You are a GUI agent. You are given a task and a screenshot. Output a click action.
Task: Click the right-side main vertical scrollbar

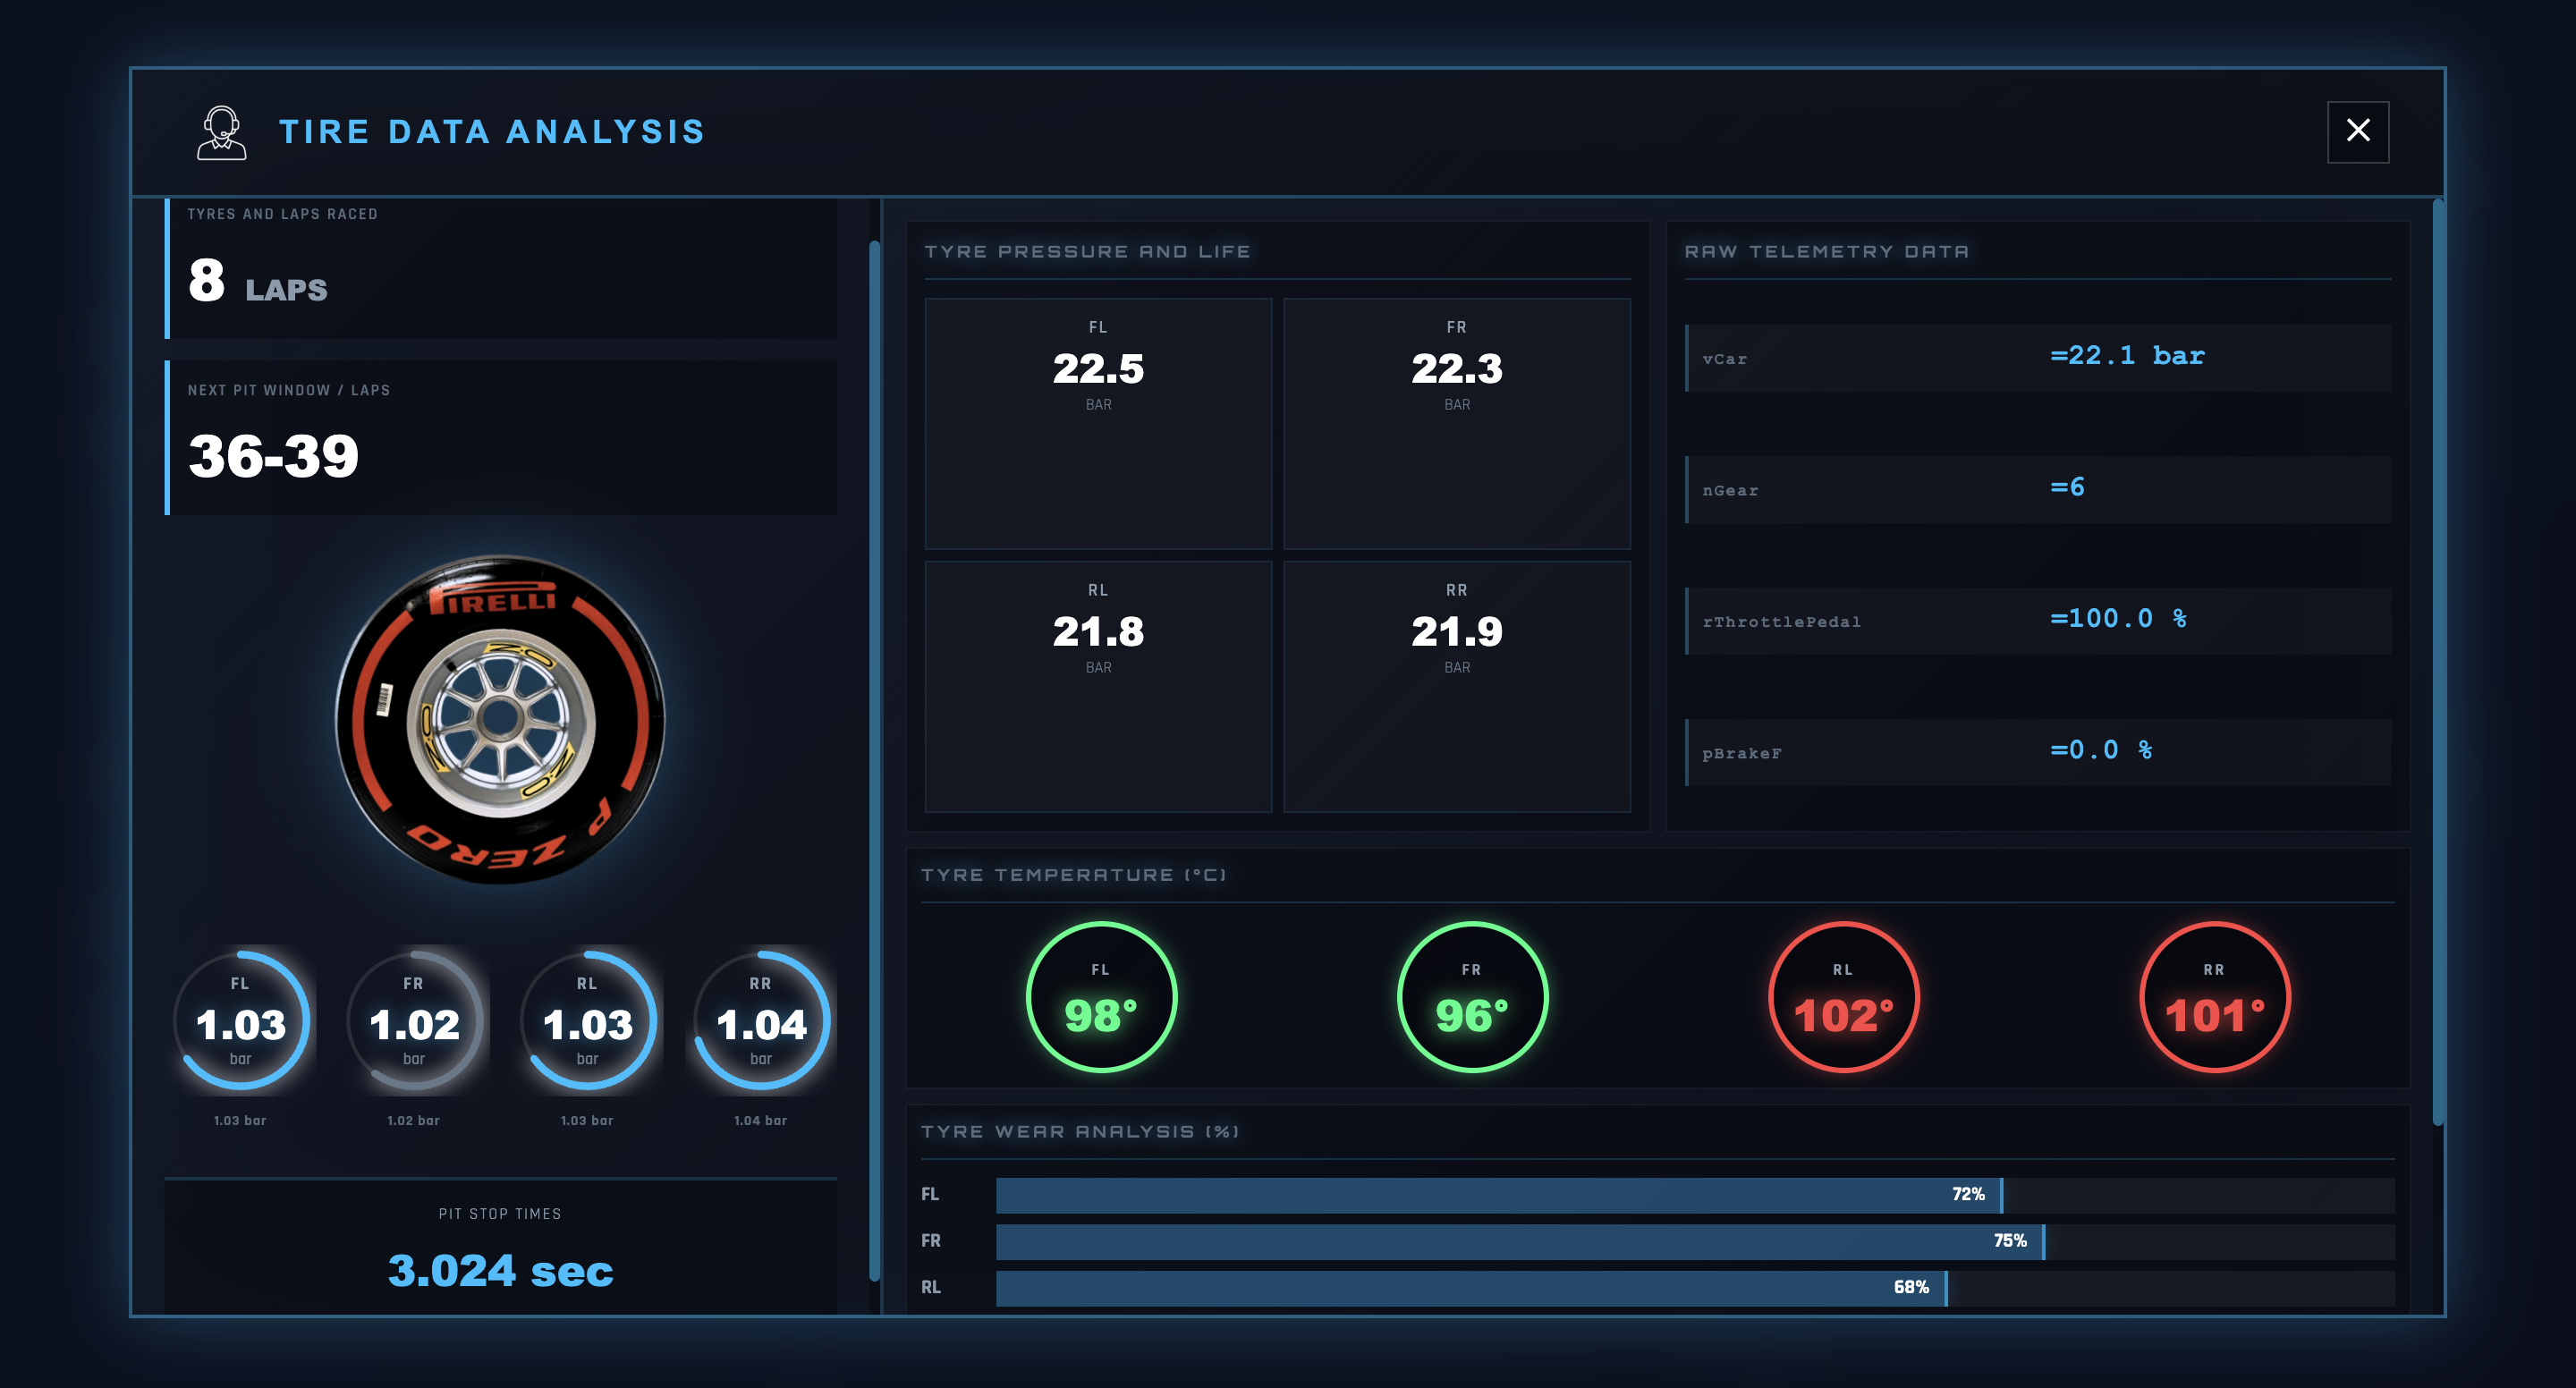tap(2437, 660)
